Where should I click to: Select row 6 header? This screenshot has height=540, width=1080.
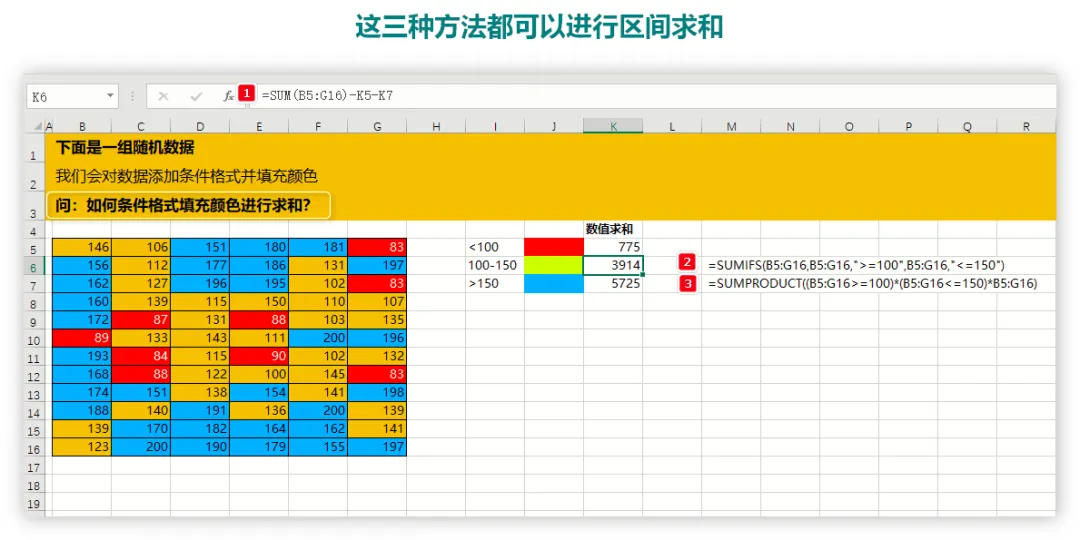click(x=33, y=265)
